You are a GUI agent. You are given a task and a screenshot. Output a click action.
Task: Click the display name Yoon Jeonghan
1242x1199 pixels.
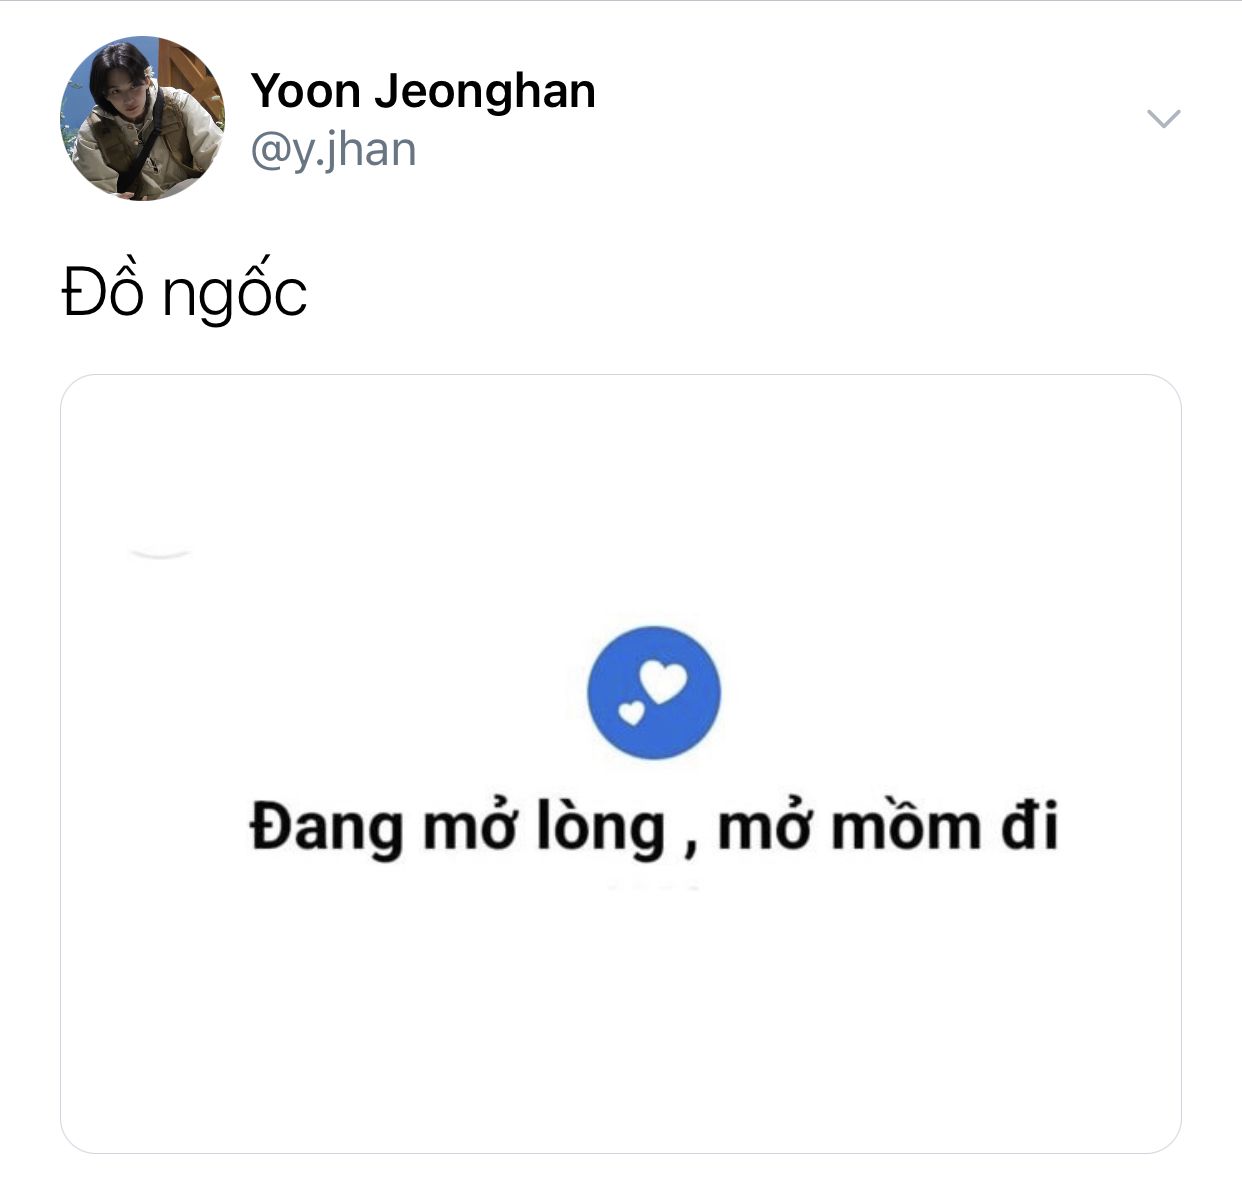[x=423, y=91]
